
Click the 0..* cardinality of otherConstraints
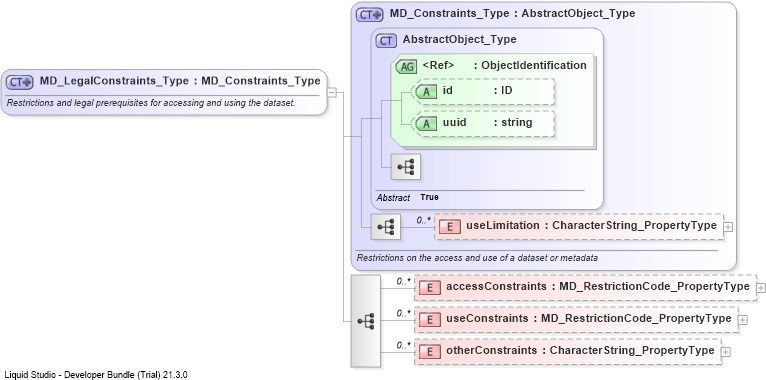[x=404, y=345]
